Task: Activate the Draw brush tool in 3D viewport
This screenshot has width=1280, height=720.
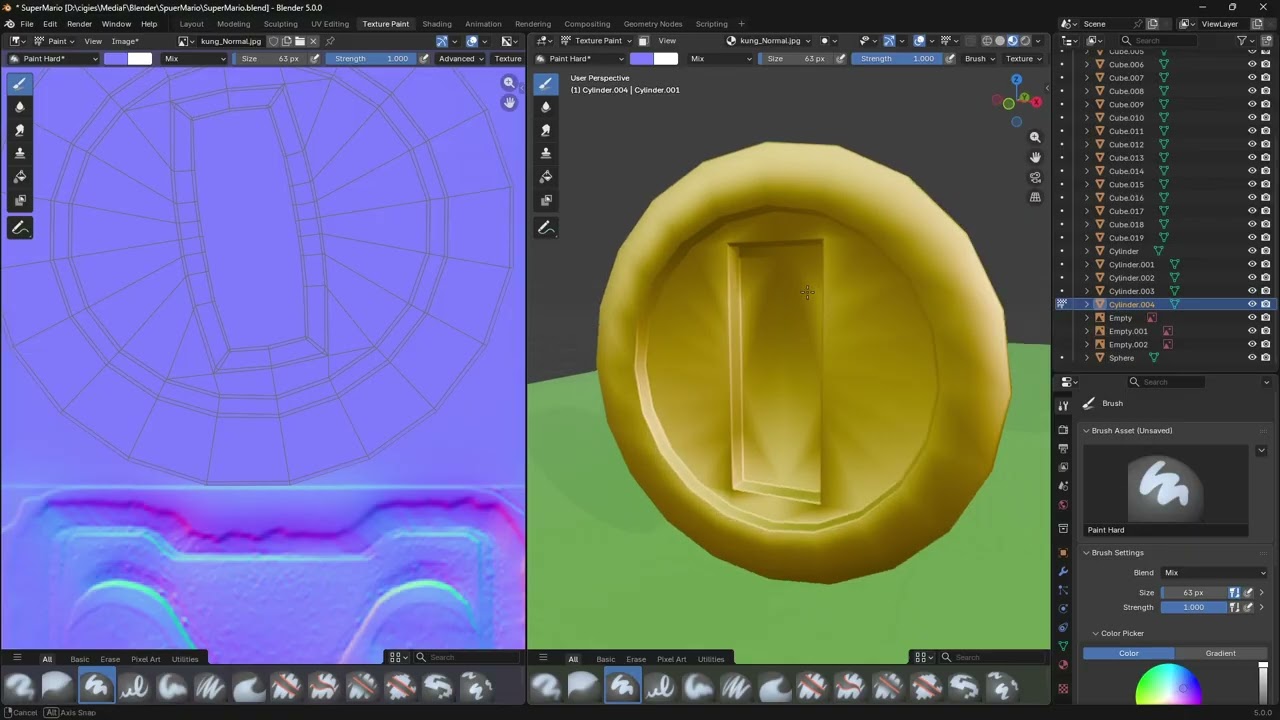Action: (546, 84)
